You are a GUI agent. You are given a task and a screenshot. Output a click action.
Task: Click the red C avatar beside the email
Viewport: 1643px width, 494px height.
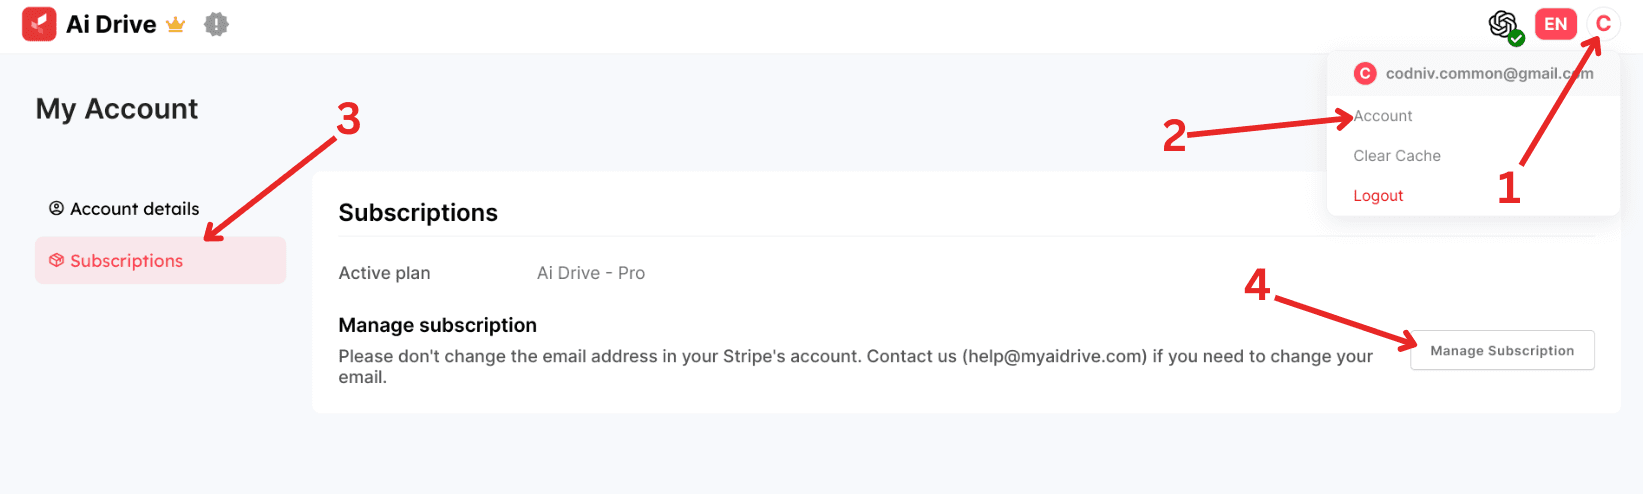[1365, 73]
